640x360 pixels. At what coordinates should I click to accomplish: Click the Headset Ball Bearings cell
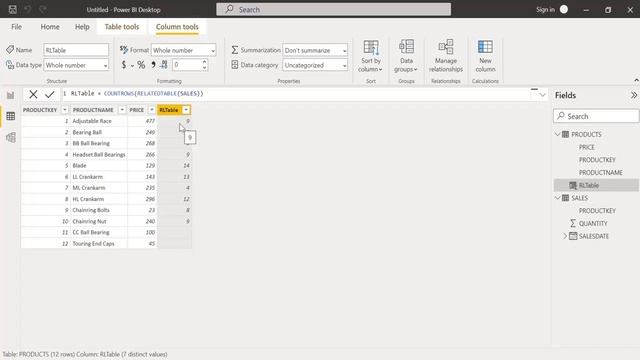click(99, 154)
